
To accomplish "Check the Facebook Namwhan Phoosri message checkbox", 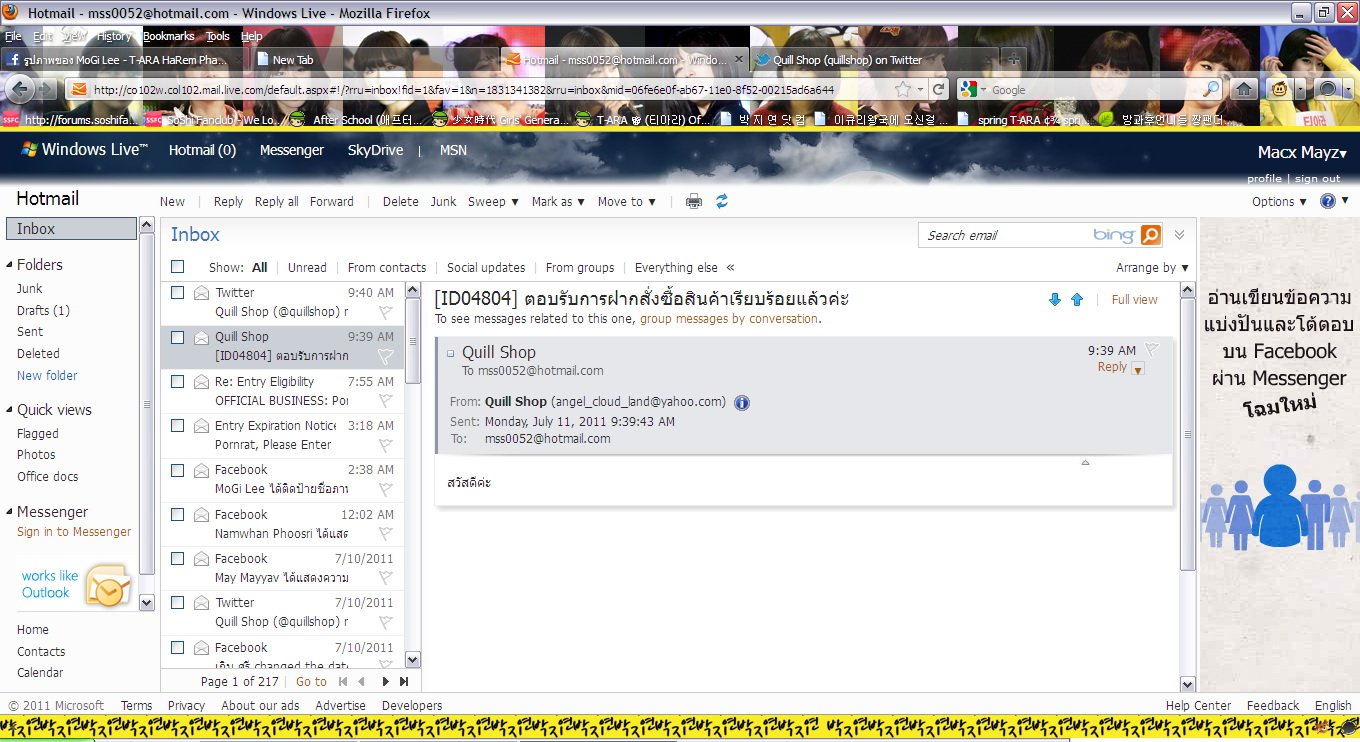I will point(178,514).
